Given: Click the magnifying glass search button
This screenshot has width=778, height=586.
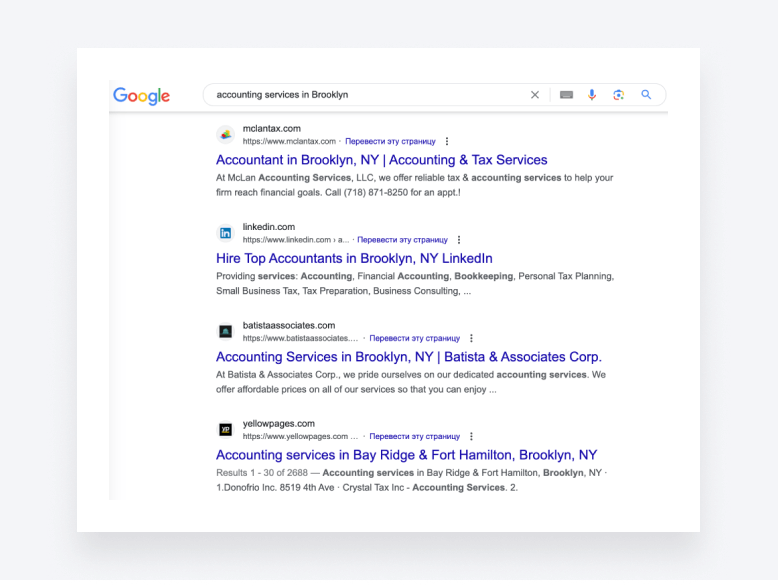Looking at the screenshot, I should coord(646,95).
